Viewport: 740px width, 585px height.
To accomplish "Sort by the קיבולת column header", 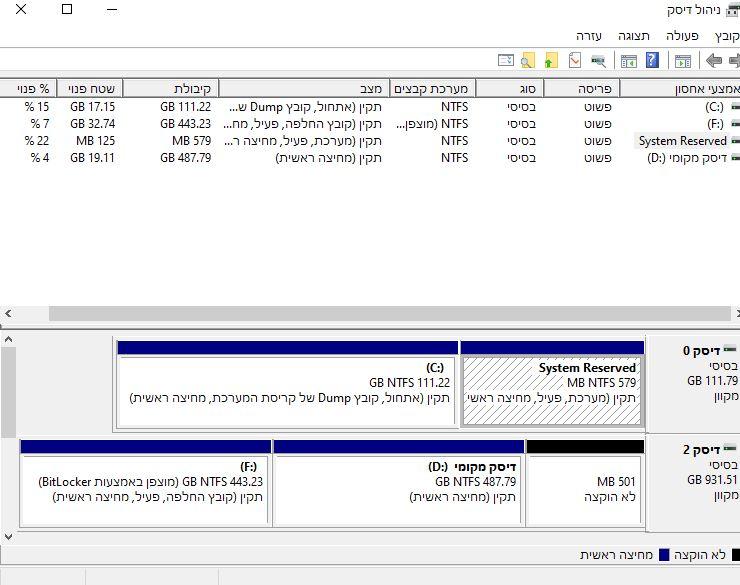I will tap(170, 88).
